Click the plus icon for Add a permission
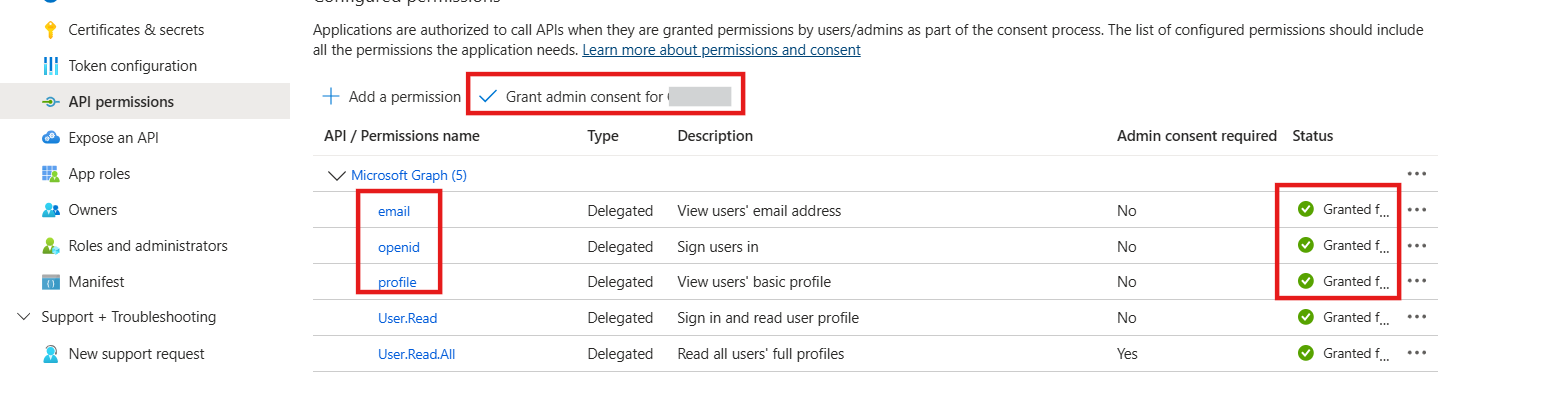Image resolution: width=1543 pixels, height=399 pixels. pyautogui.click(x=331, y=97)
